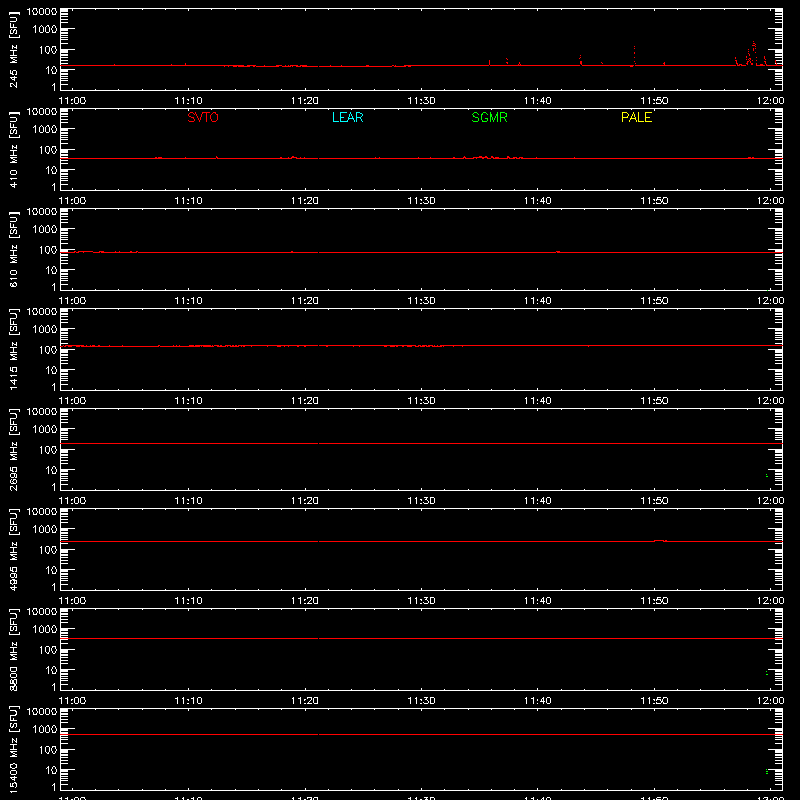Click 11:50 label under the 1415 MHz plot
800x800 pixels.
(654, 401)
